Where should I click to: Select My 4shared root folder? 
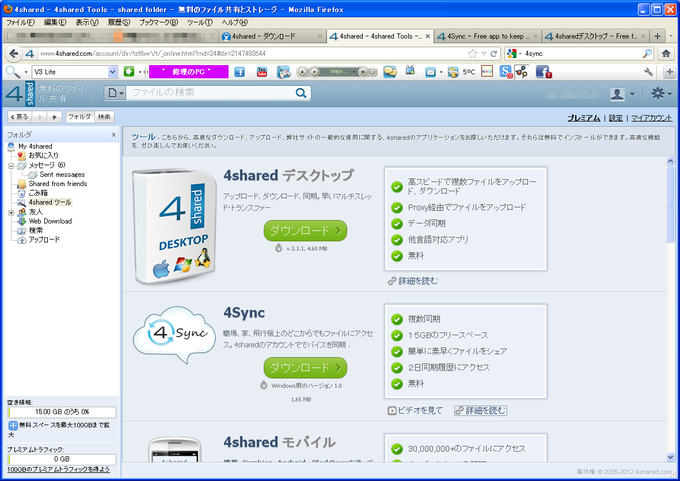click(35, 146)
